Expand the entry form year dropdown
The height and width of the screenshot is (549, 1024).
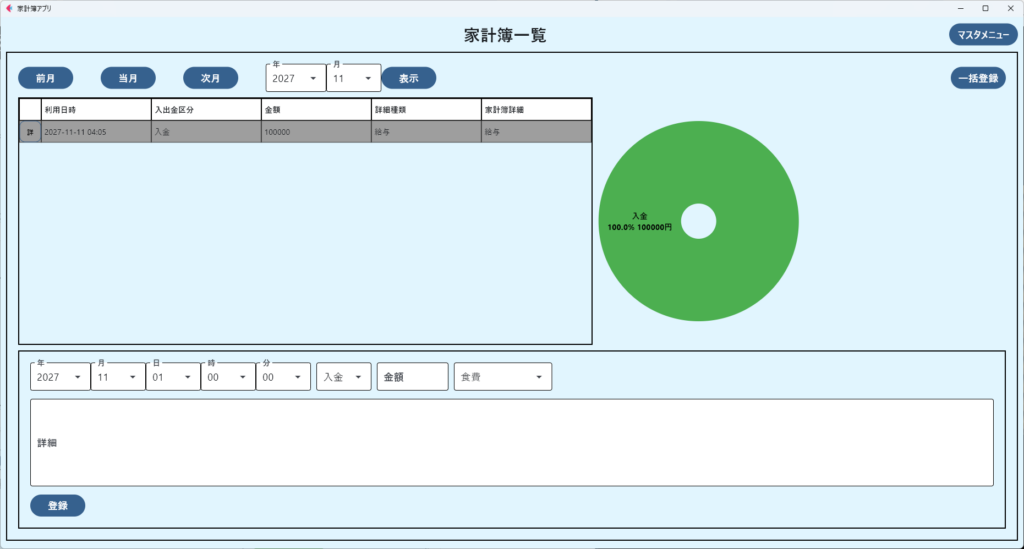coord(60,377)
